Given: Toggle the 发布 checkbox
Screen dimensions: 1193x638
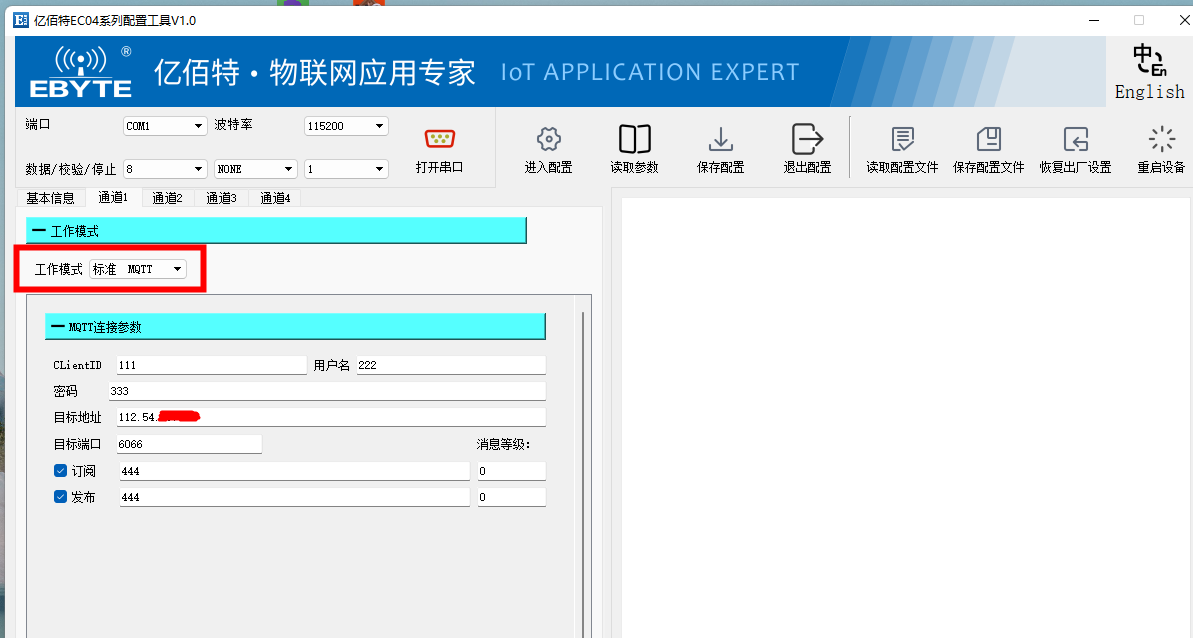Looking at the screenshot, I should [60, 497].
